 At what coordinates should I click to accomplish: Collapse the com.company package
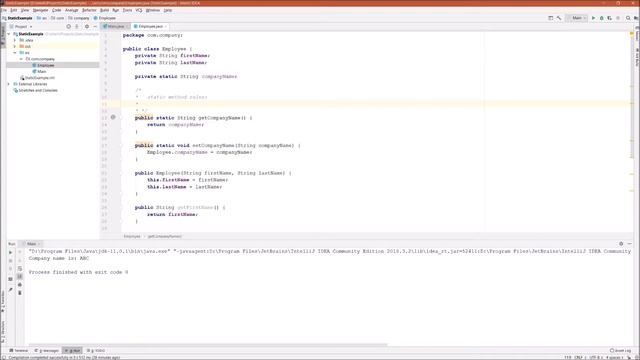21,59
